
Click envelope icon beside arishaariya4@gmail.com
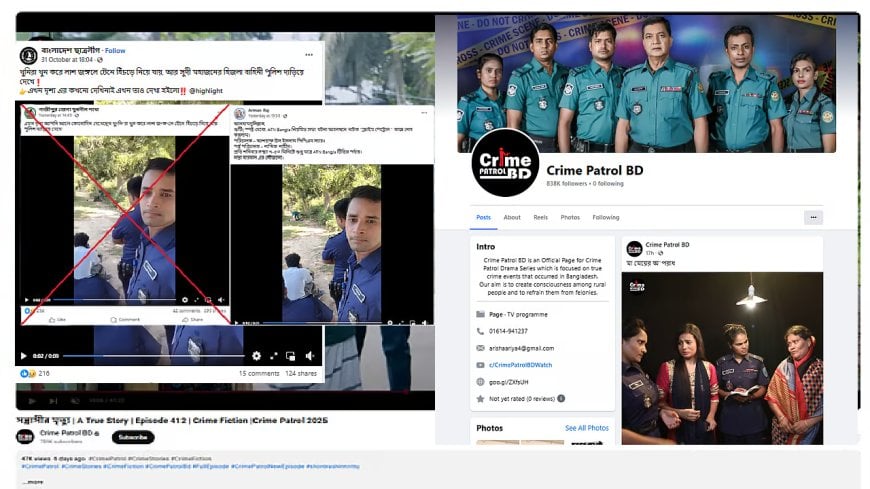tap(480, 348)
